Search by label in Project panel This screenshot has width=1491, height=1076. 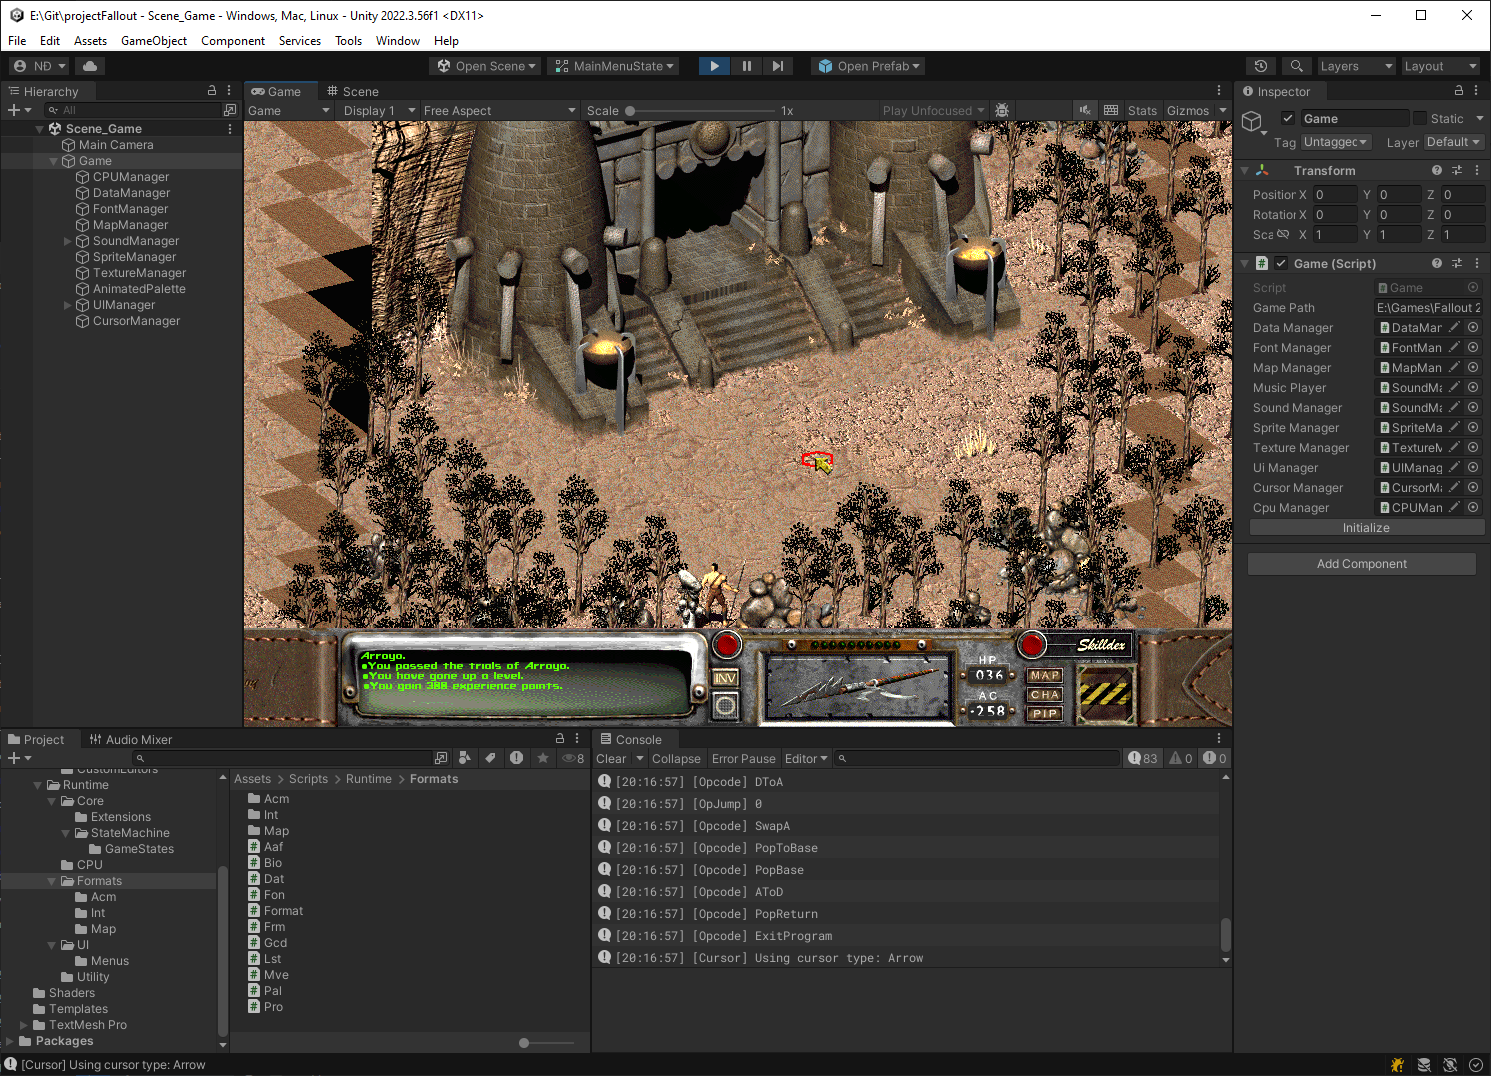pyautogui.click(x=490, y=758)
